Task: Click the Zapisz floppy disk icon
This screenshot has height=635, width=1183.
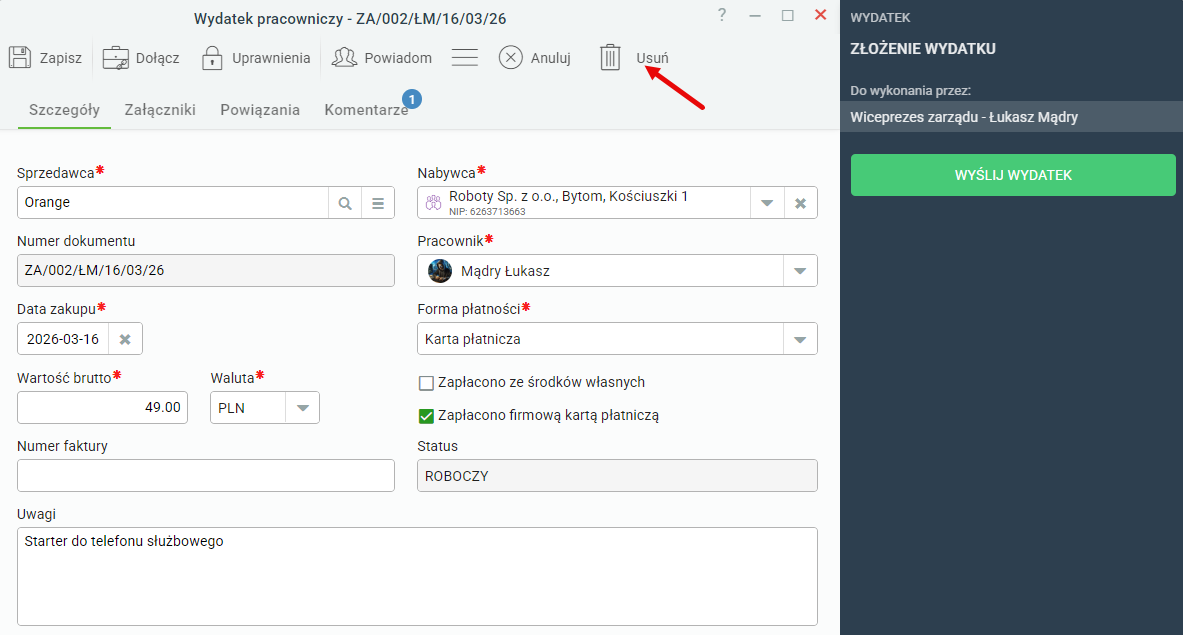Action: (x=20, y=58)
